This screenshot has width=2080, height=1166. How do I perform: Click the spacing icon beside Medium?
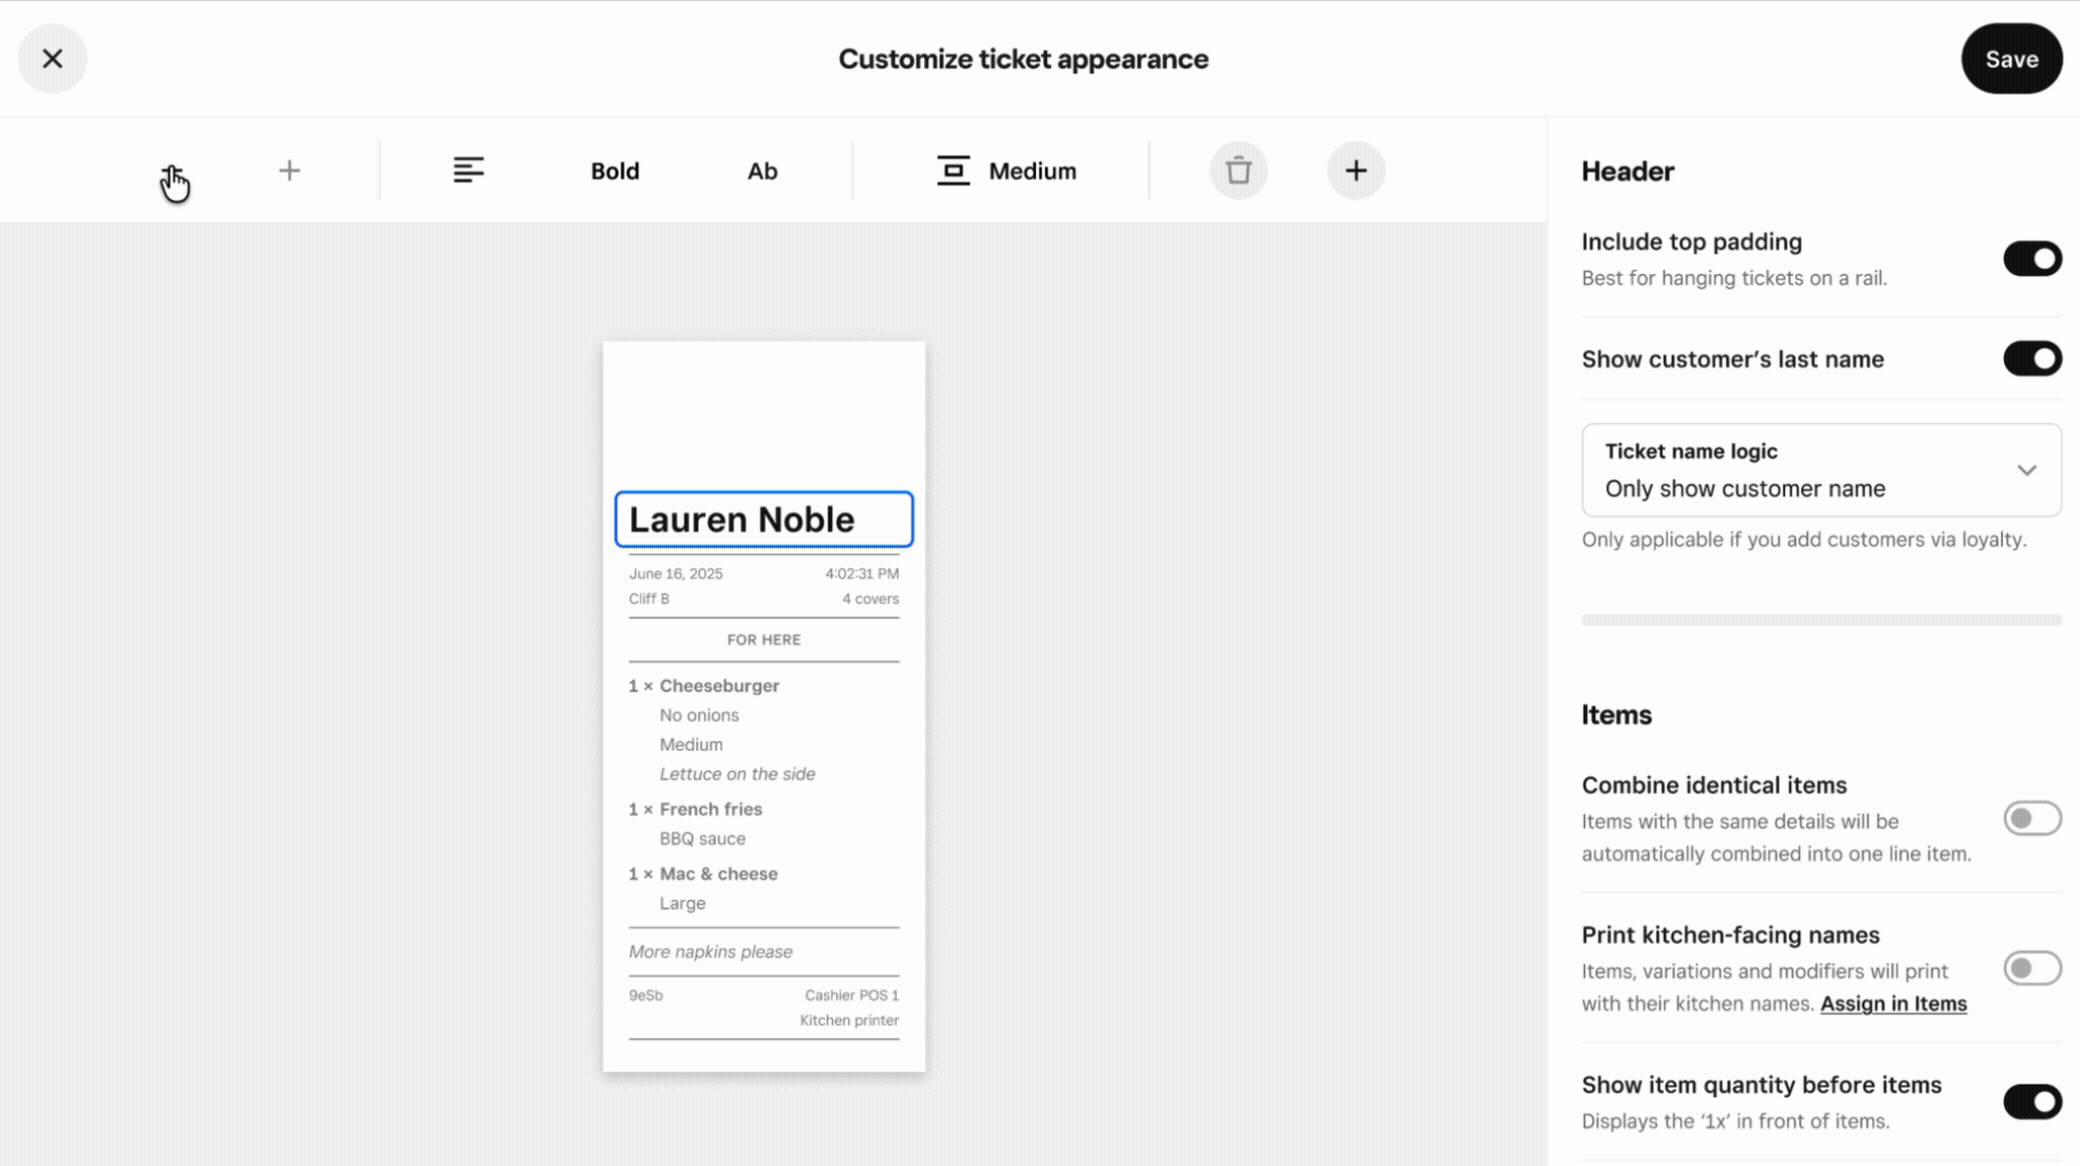pos(953,171)
